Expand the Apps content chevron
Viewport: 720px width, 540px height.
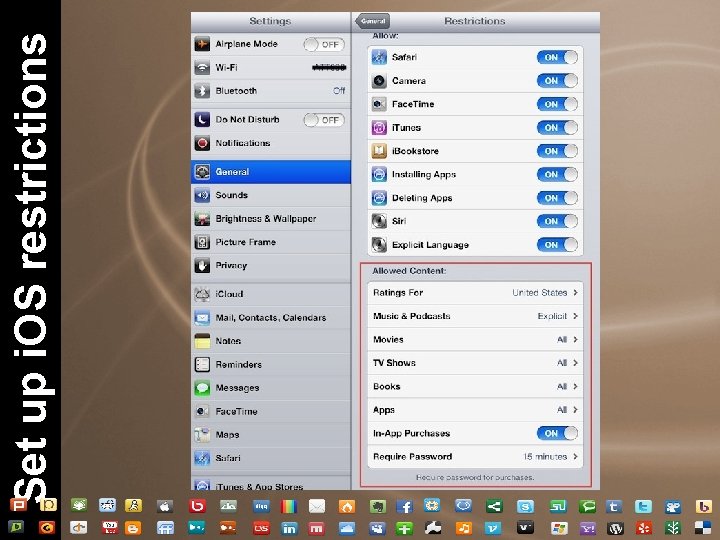point(575,410)
